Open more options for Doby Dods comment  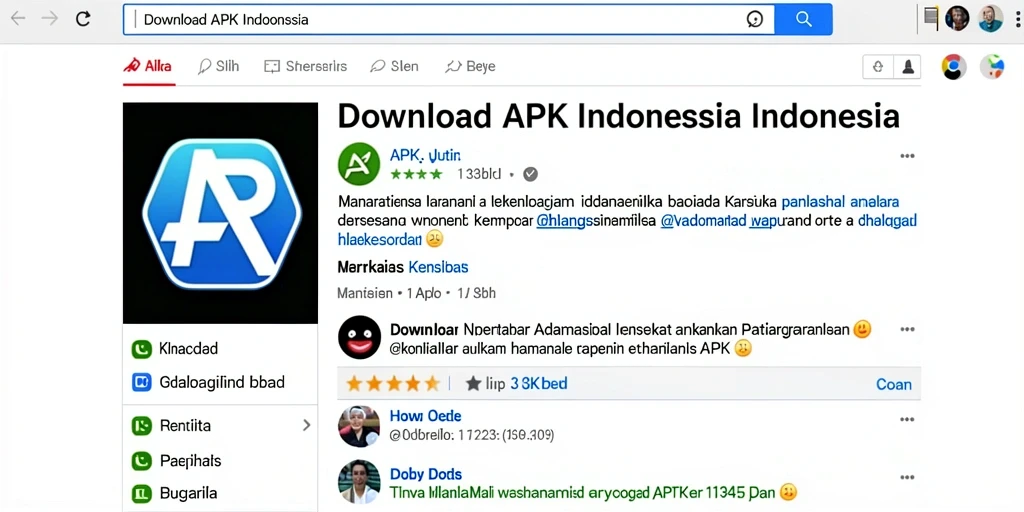pos(907,477)
